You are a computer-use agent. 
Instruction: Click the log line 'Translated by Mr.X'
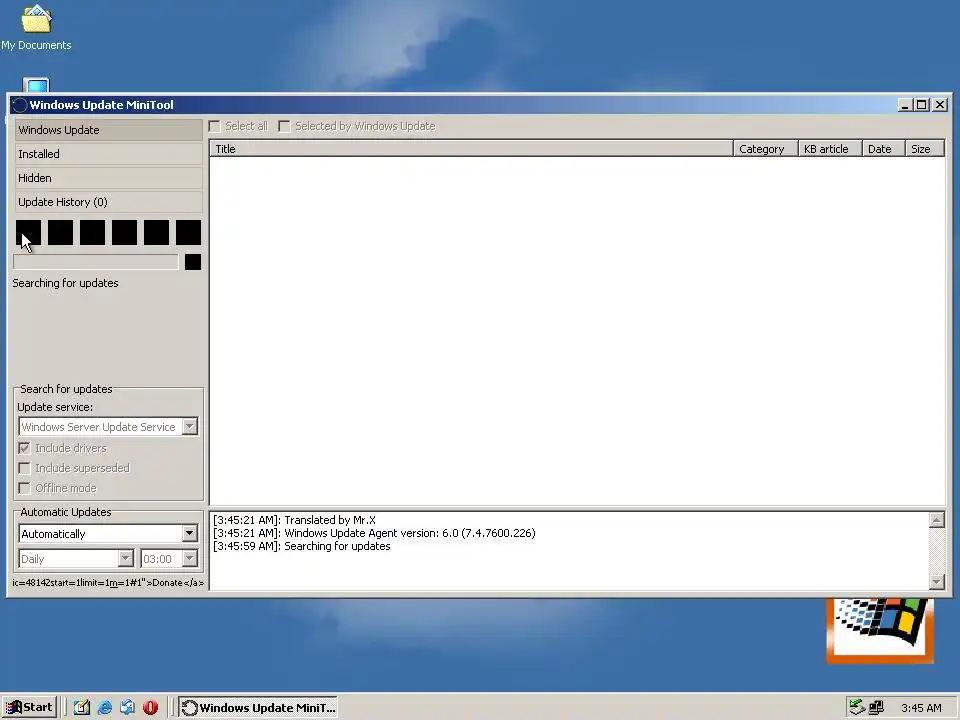[294, 520]
